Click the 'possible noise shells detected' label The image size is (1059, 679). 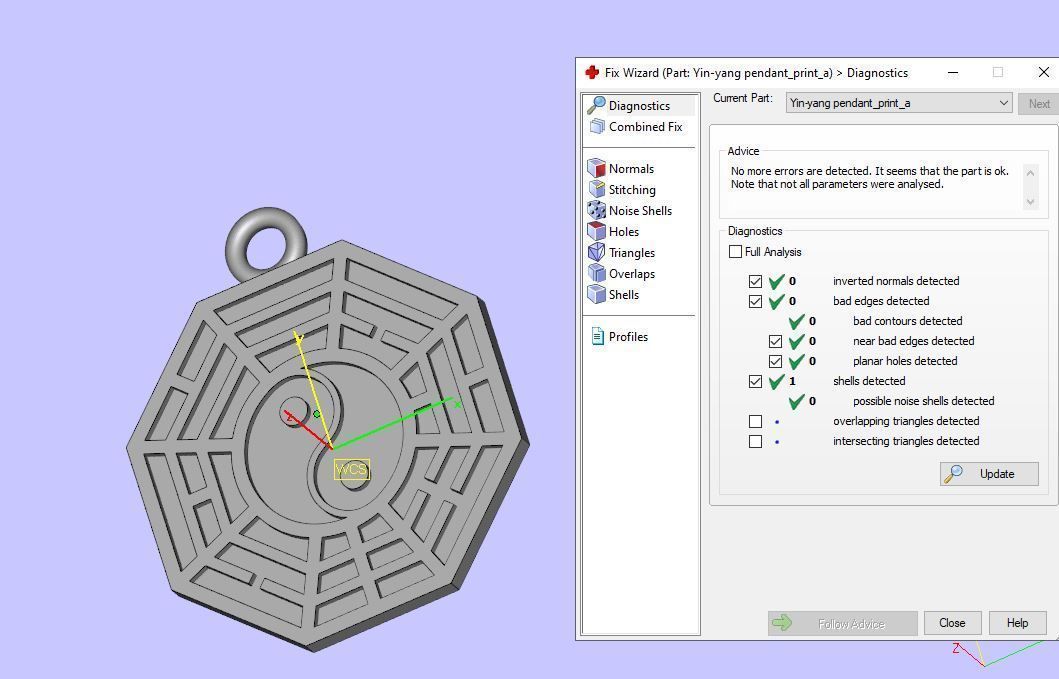pyautogui.click(x=923, y=401)
